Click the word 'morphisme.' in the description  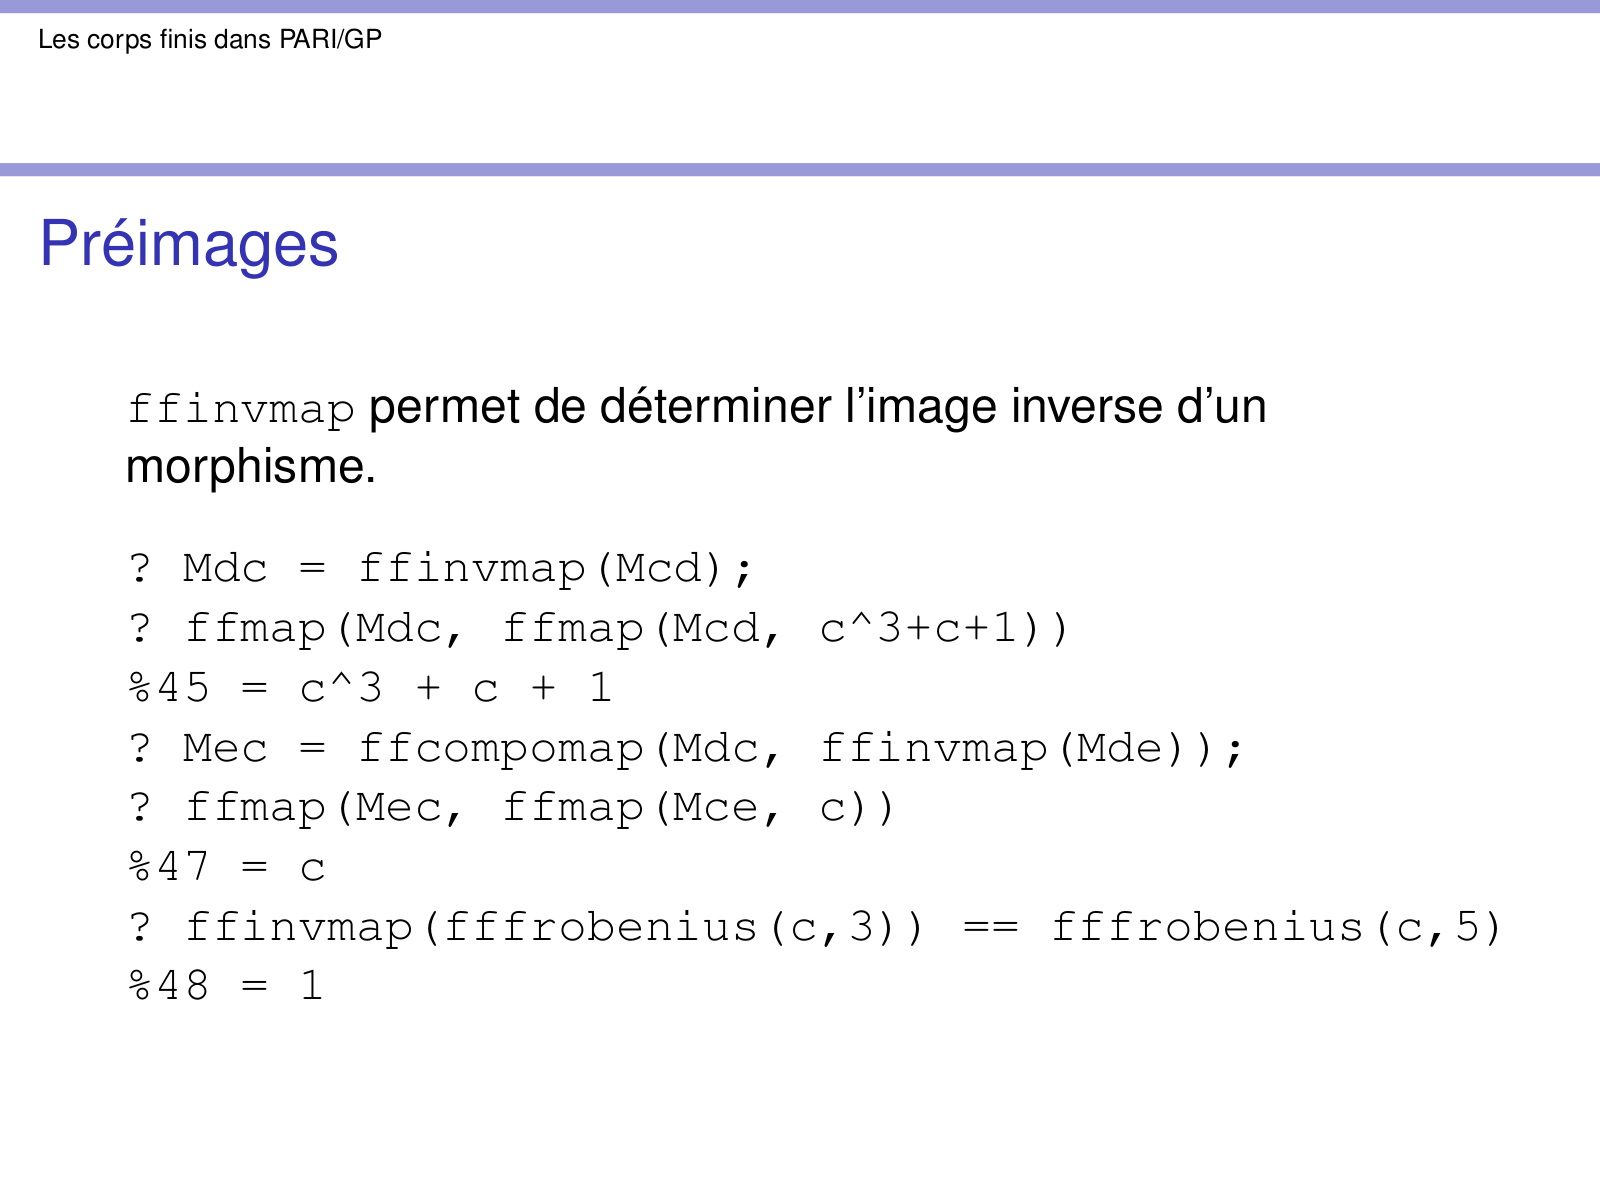coord(251,467)
